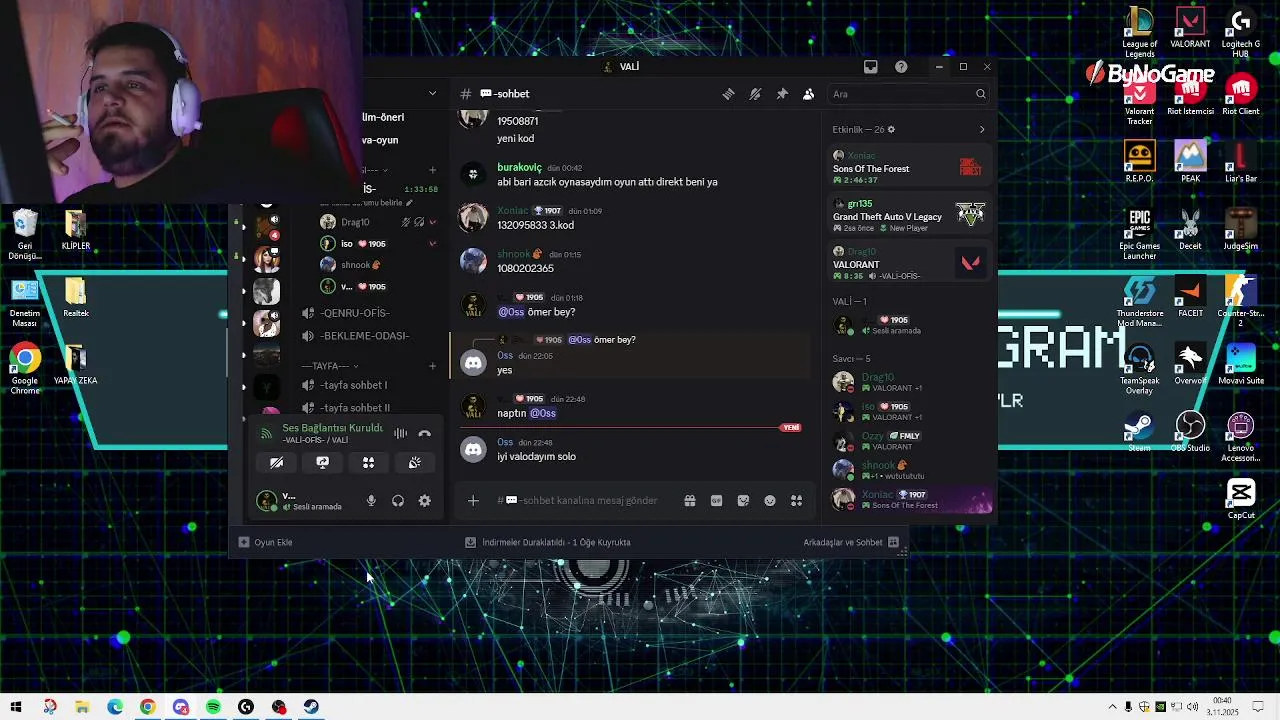The image size is (1280, 720).
Task: Mute the microphone
Action: coord(371,501)
